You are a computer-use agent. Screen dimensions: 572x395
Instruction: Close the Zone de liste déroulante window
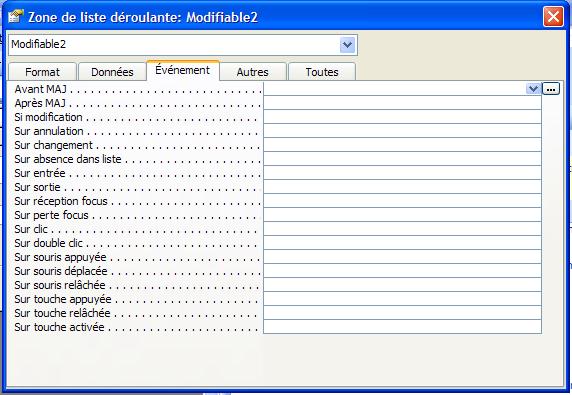point(553,16)
